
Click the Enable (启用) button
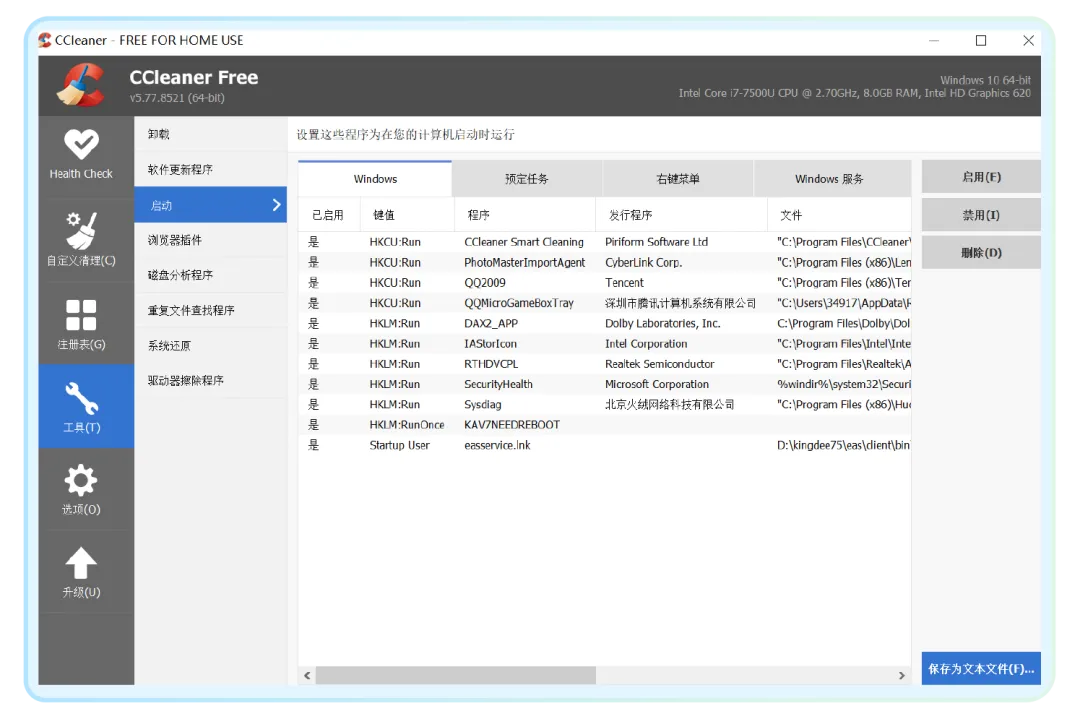click(981, 177)
